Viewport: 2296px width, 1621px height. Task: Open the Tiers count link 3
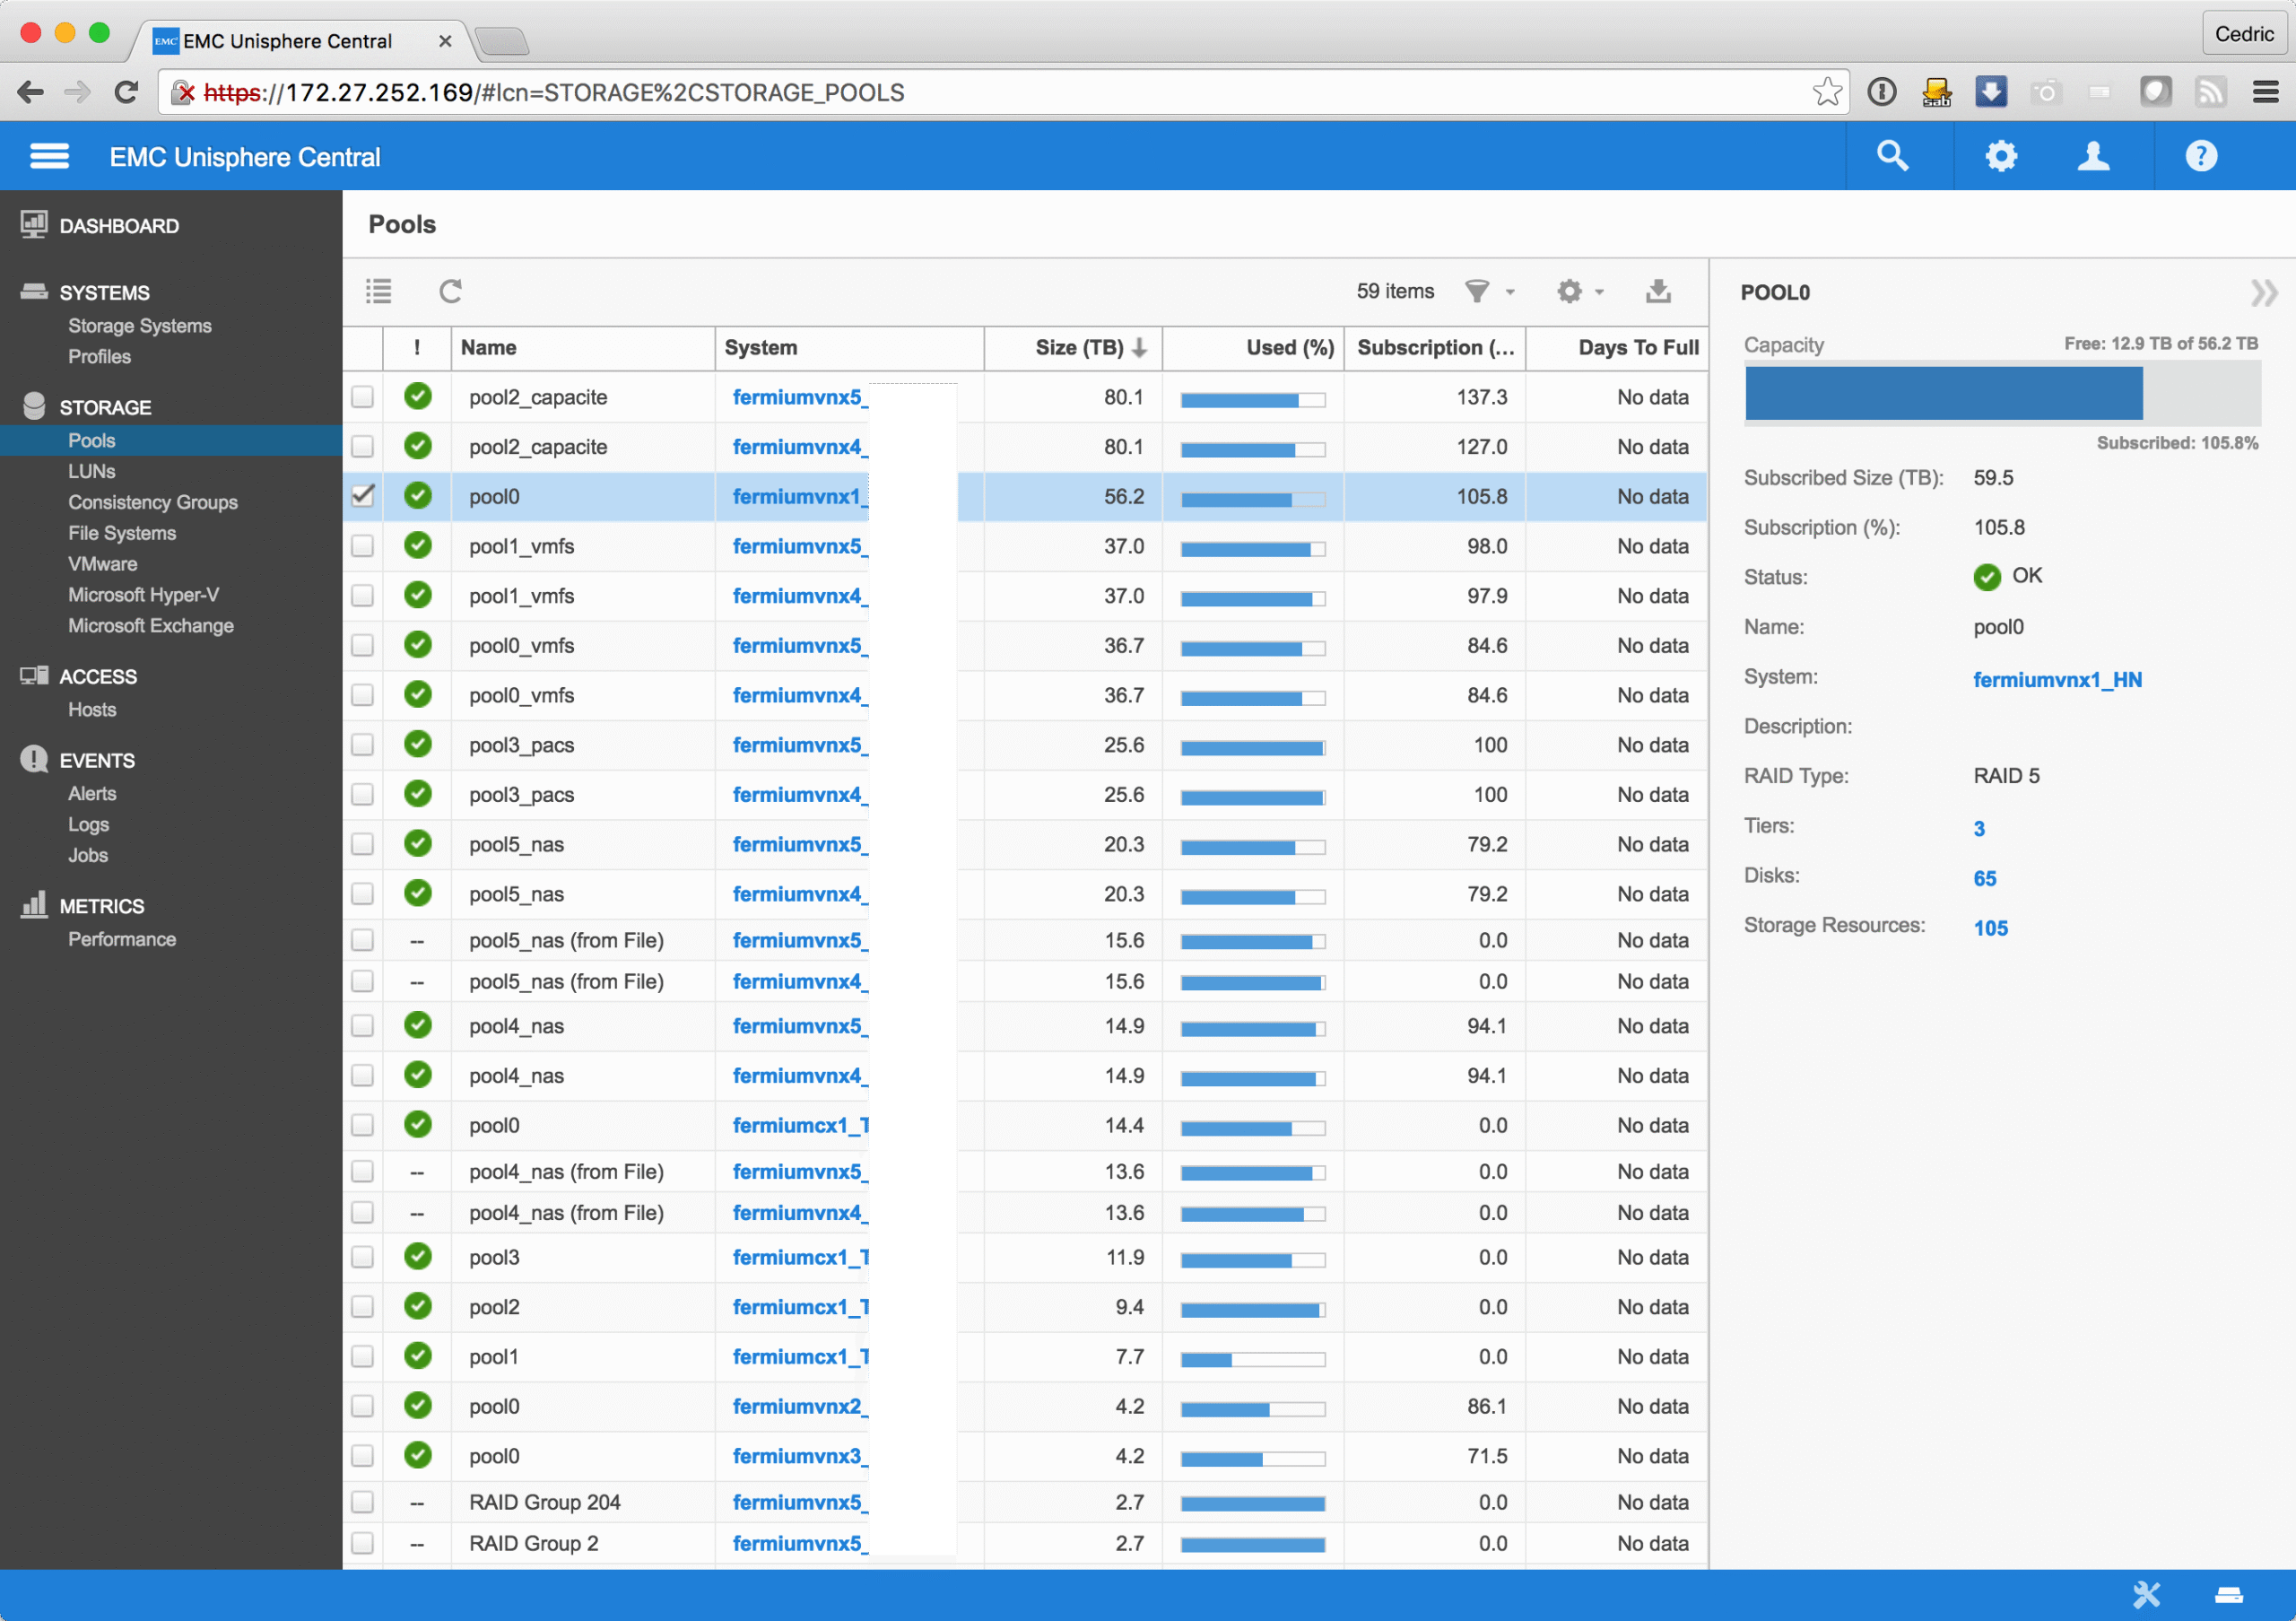click(1979, 829)
